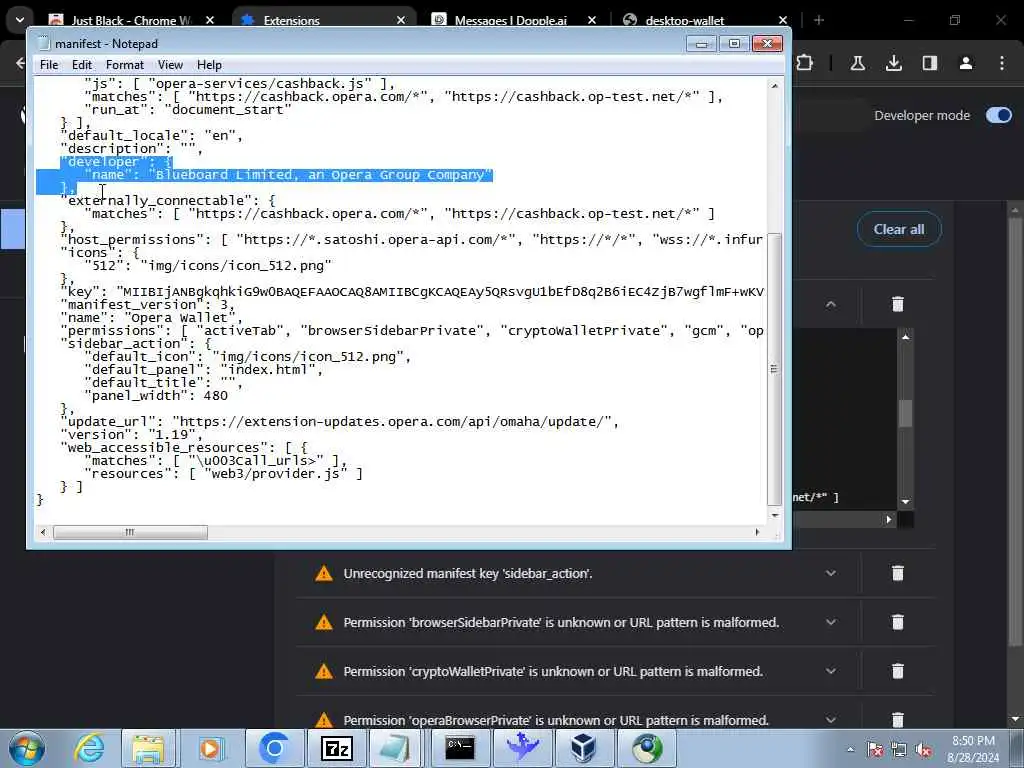This screenshot has width=1024, height=768.
Task: Click code panel scroll up arrow in Extensions
Action: (x=905, y=337)
